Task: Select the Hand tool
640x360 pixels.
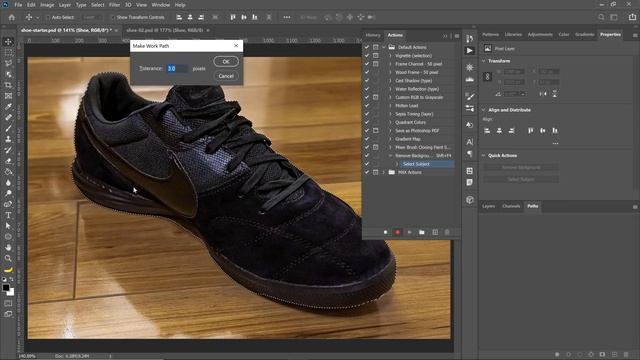Action: coord(8,247)
